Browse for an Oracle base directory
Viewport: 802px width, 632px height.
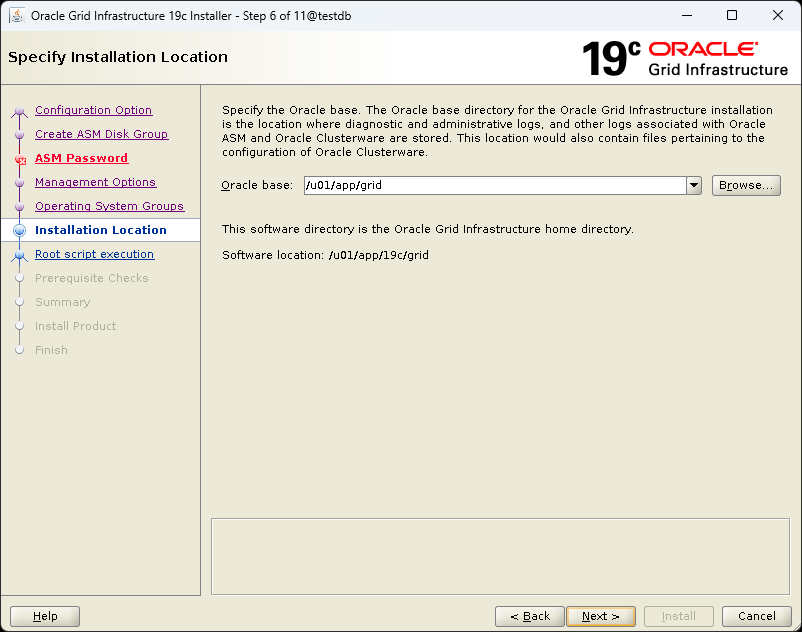coord(746,185)
